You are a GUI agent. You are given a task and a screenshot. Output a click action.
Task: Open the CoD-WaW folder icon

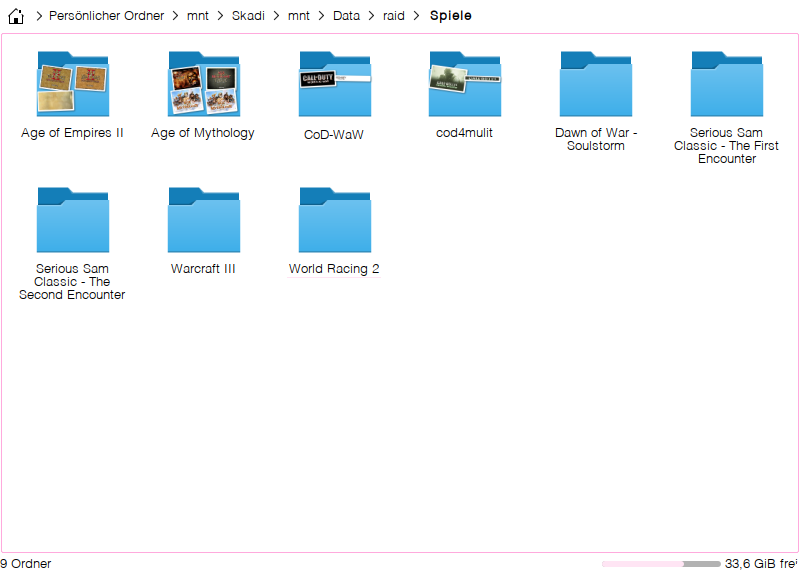tap(335, 84)
